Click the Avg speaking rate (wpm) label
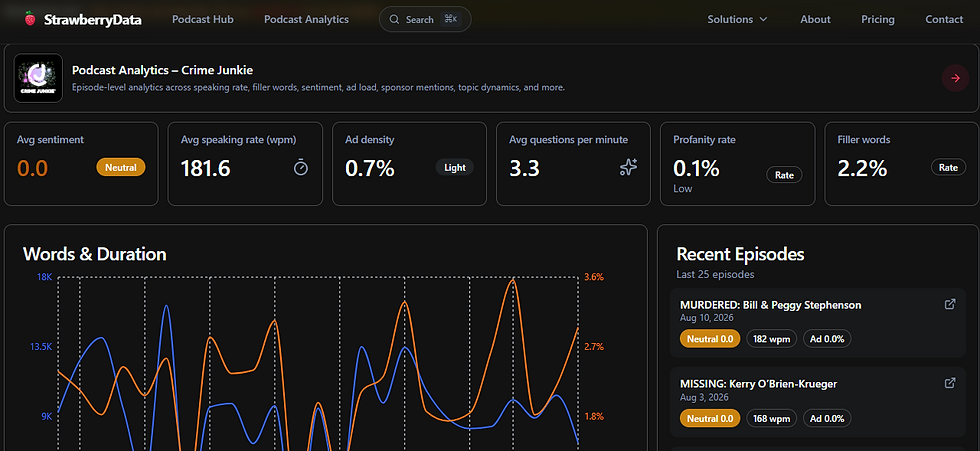This screenshot has height=451, width=980. (238, 140)
